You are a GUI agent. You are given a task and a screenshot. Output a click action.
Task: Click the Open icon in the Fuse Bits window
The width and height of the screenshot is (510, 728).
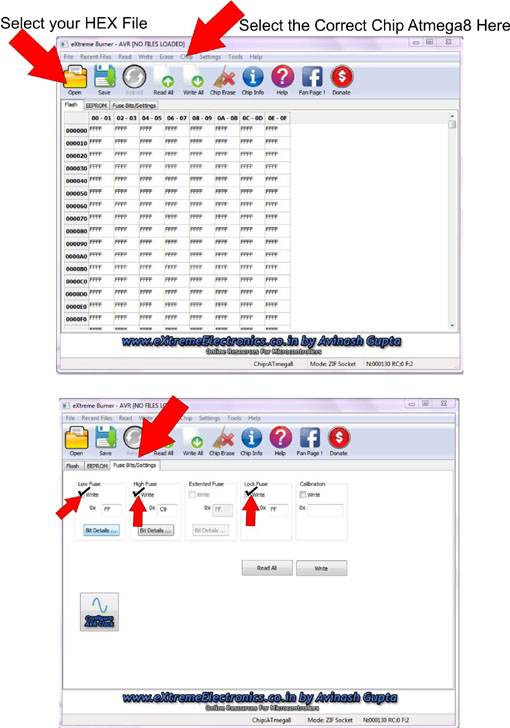click(x=76, y=441)
